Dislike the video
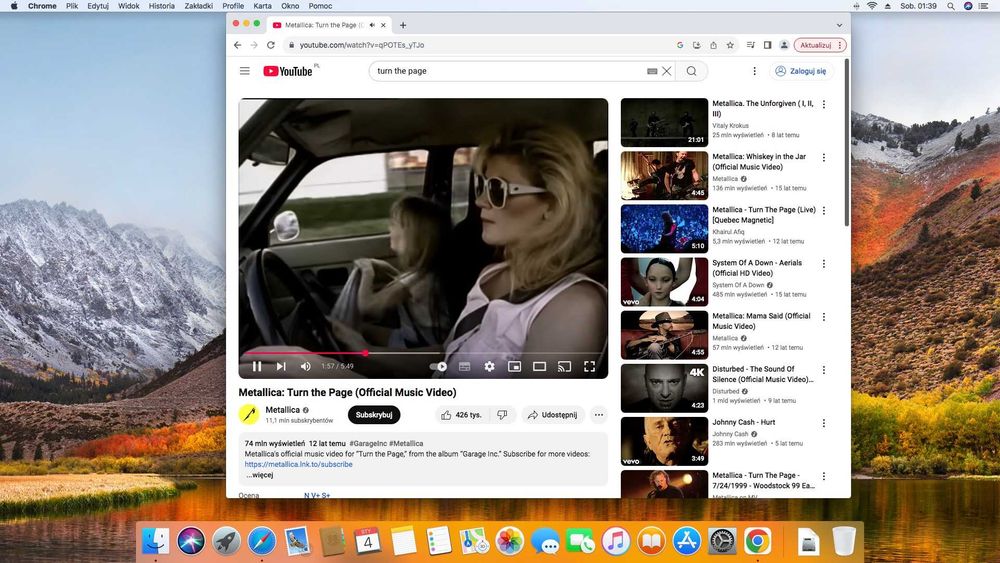This screenshot has height=563, width=1000. [503, 415]
